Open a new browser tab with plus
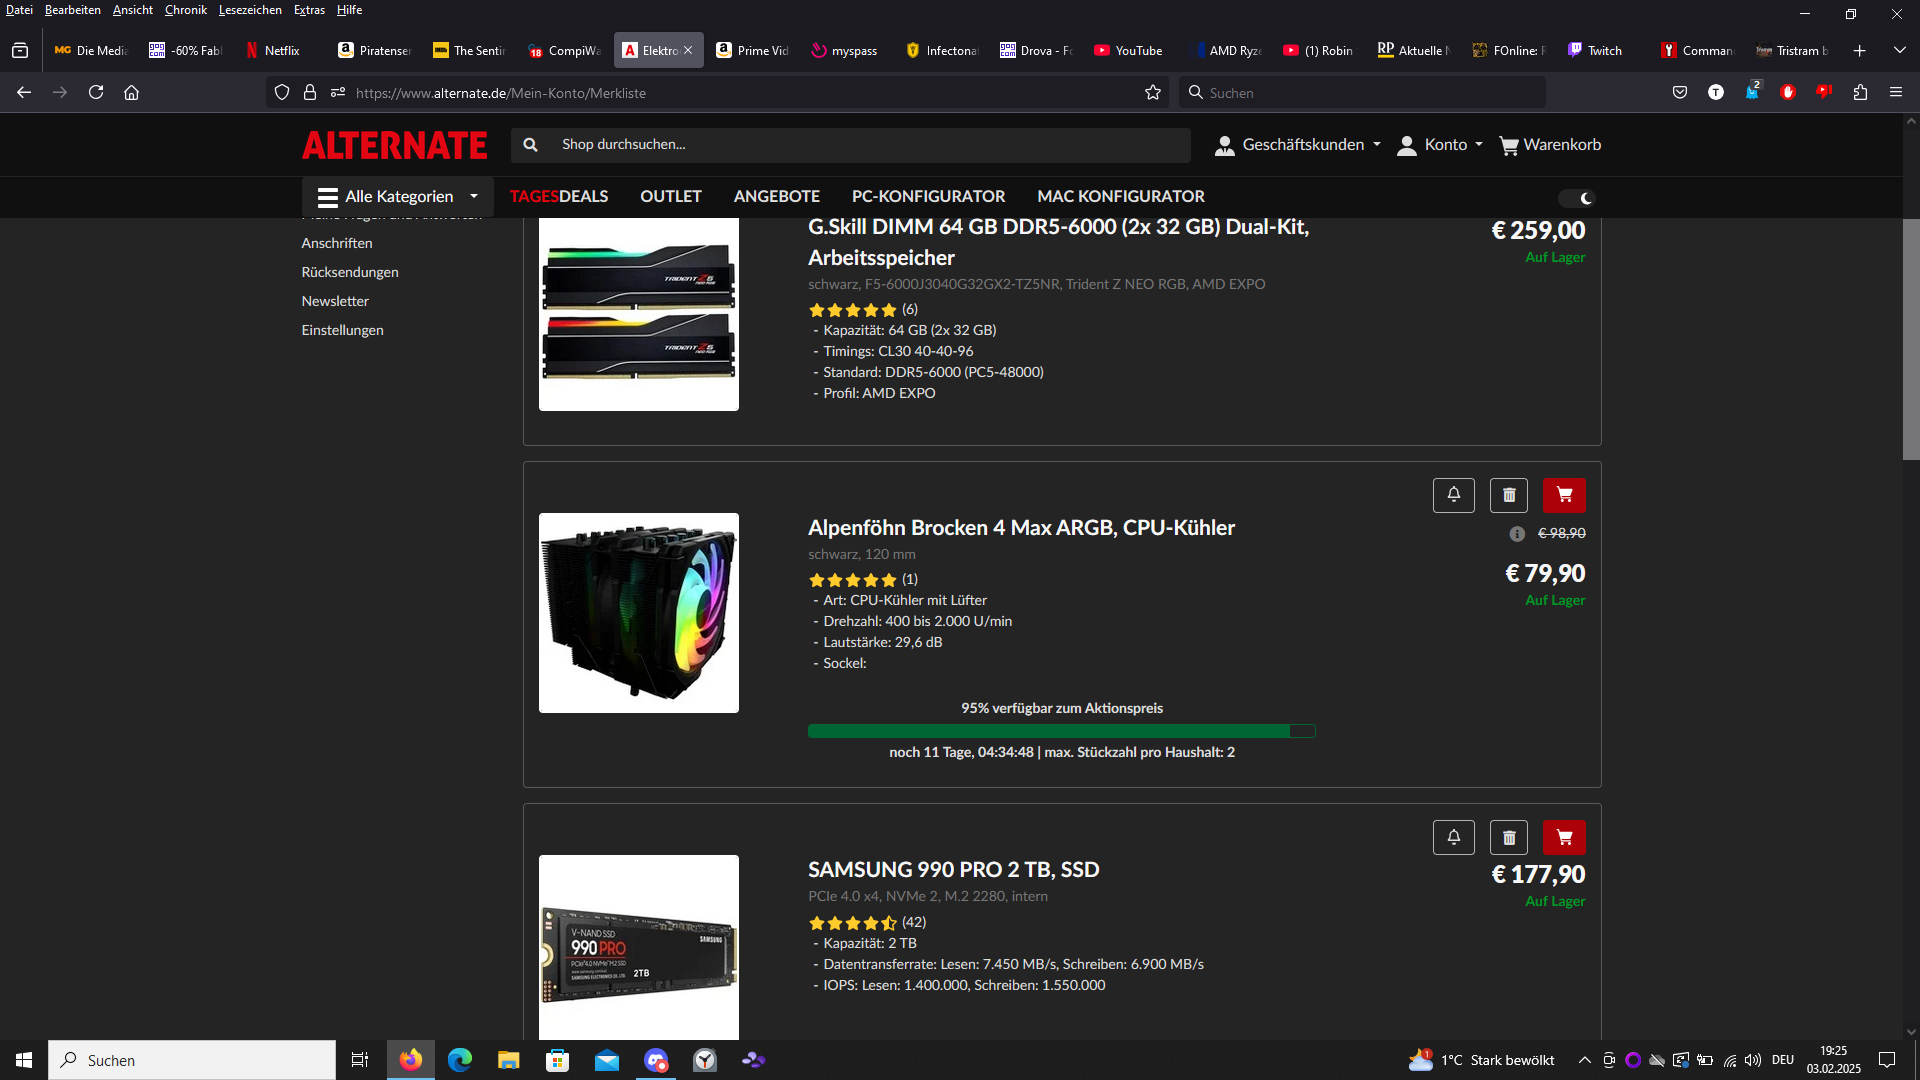The width and height of the screenshot is (1920, 1080). [x=1860, y=50]
